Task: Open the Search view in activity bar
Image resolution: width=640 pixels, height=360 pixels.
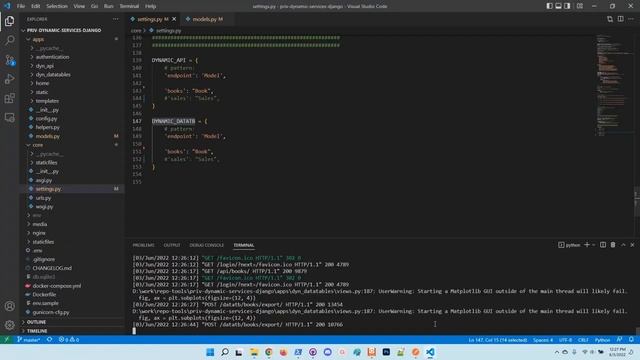Action: click(9, 40)
